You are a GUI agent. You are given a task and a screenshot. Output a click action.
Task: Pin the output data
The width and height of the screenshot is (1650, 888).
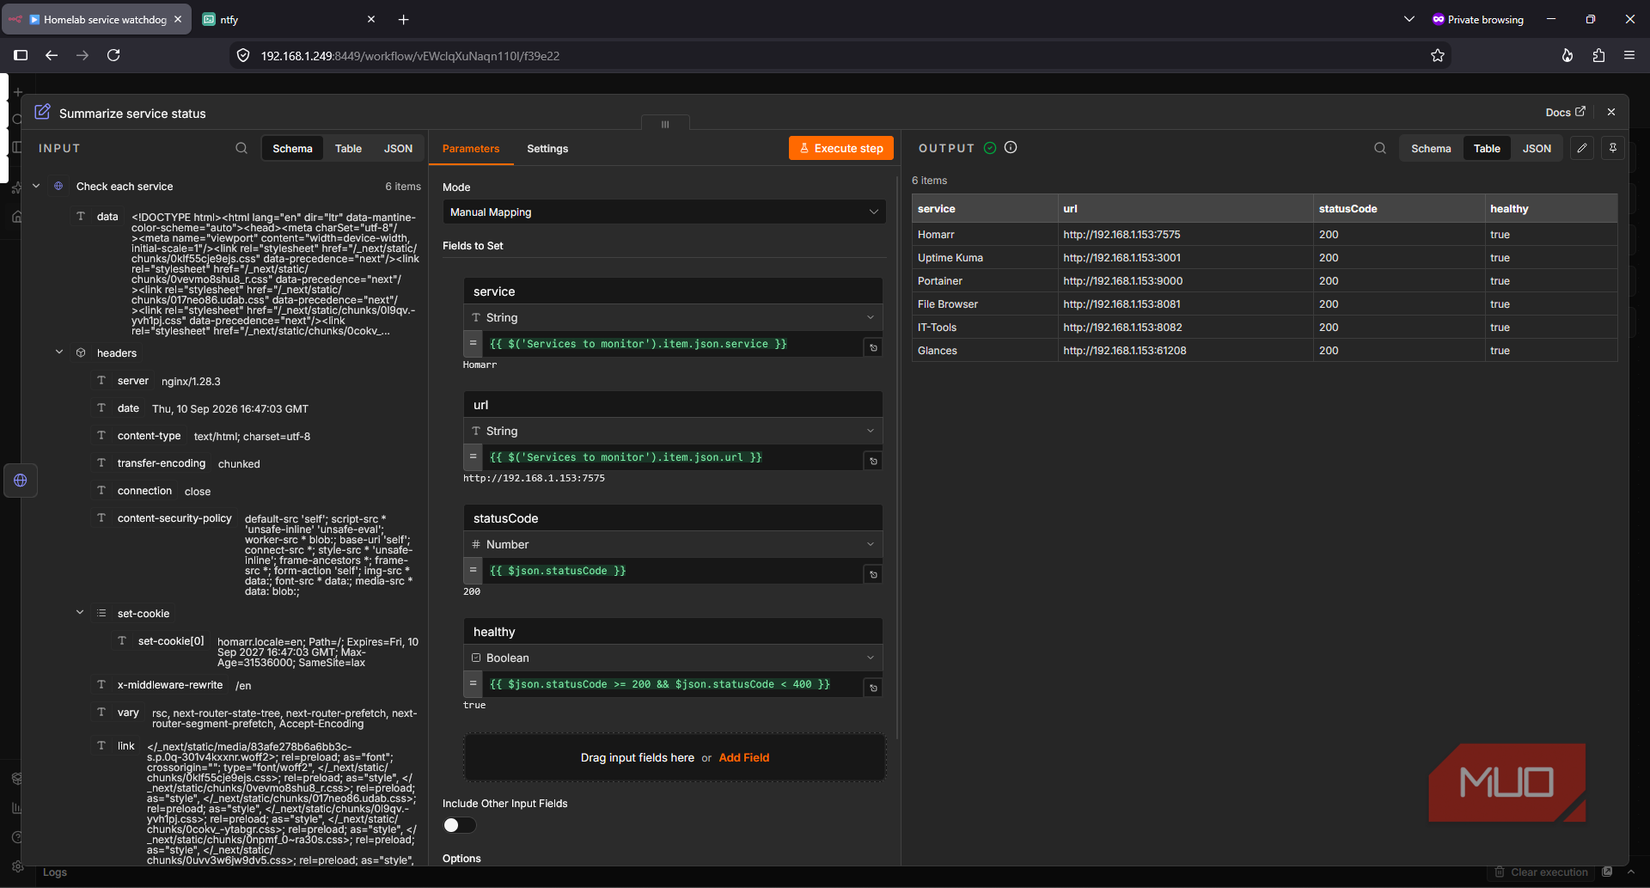pyautogui.click(x=1613, y=148)
